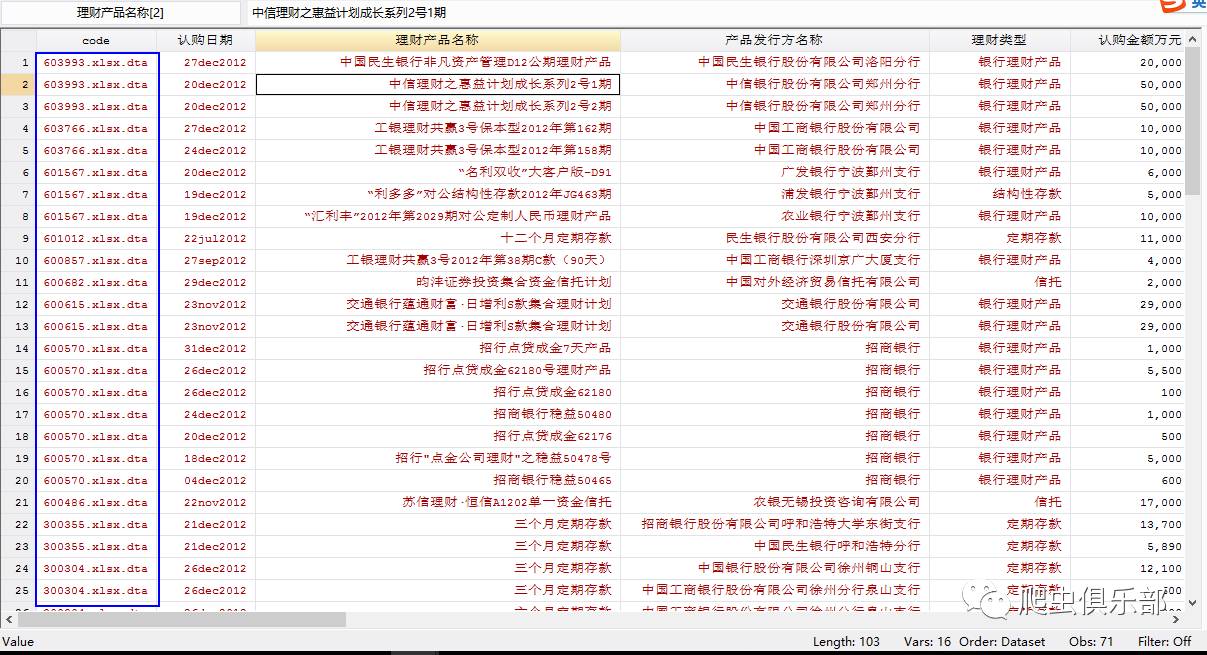Click the 招商银行稳益50480 cell

[438, 414]
